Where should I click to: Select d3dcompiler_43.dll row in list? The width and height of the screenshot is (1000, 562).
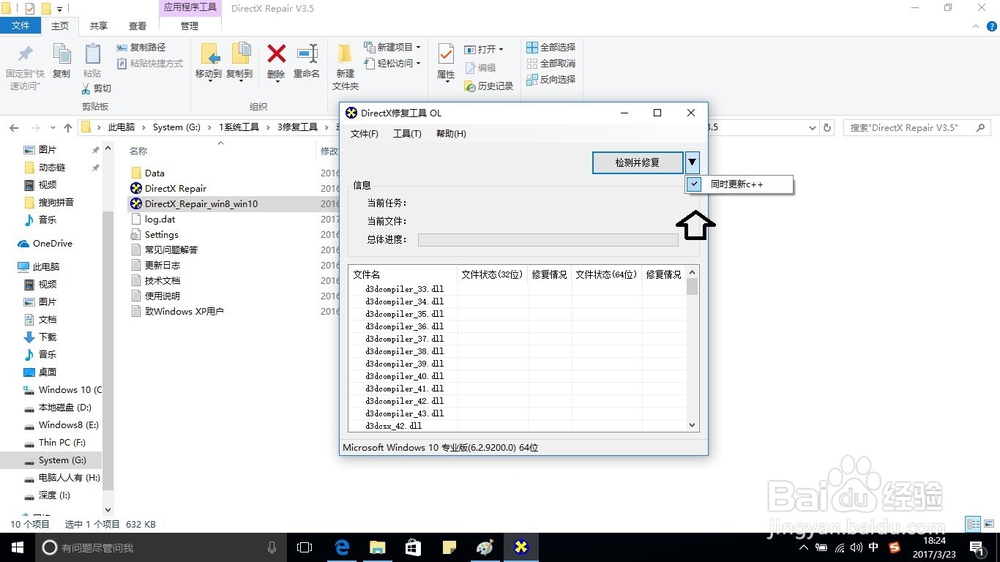coord(404,413)
